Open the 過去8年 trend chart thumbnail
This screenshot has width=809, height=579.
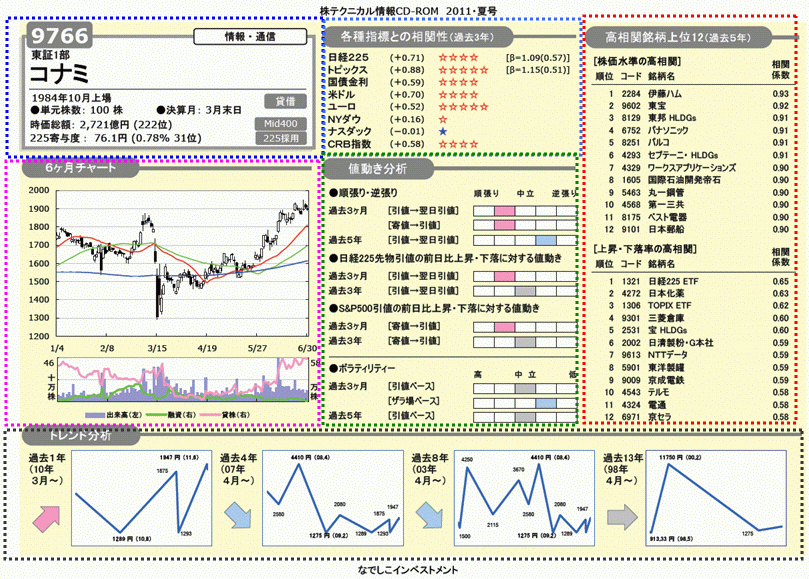524,498
